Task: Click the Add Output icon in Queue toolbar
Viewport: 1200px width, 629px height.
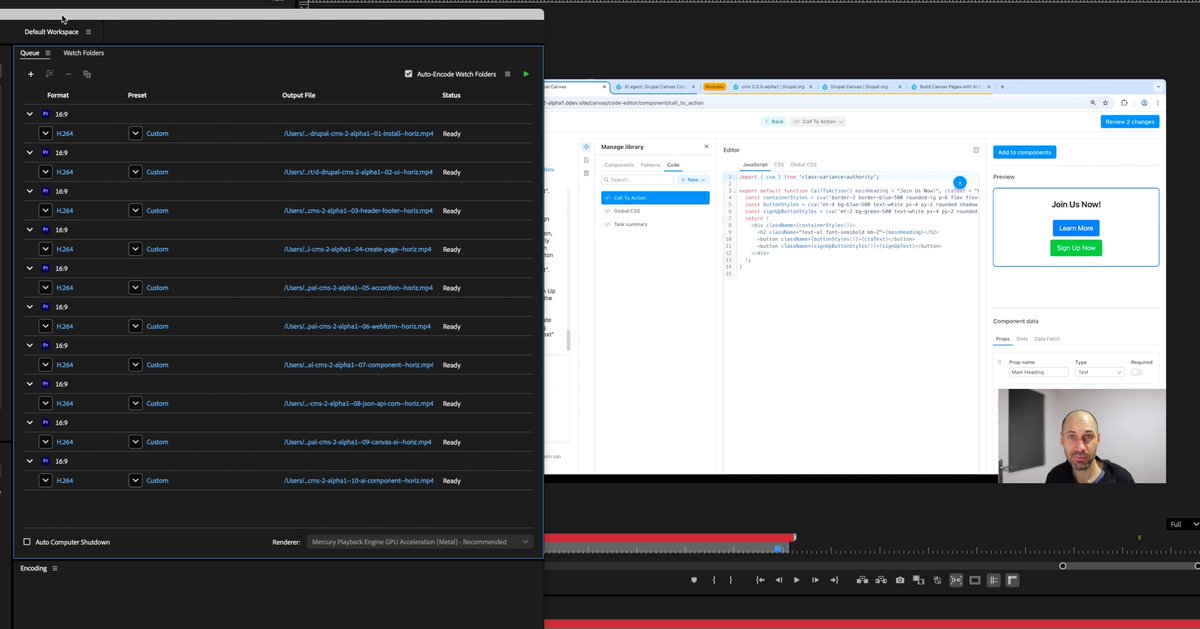Action: 49,74
